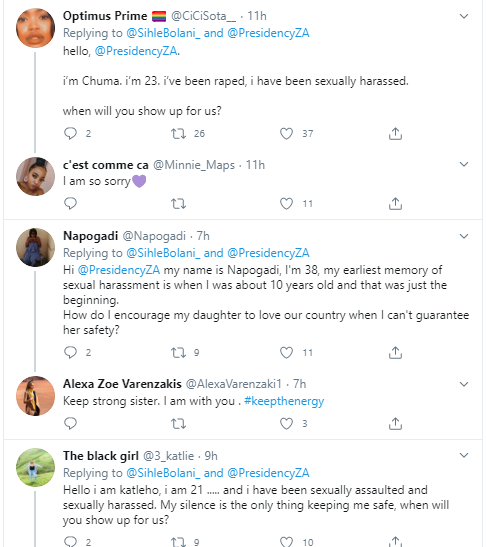Reply to the Optimus Prime tweet
Image resolution: width=486 pixels, height=547 pixels.
coord(70,134)
